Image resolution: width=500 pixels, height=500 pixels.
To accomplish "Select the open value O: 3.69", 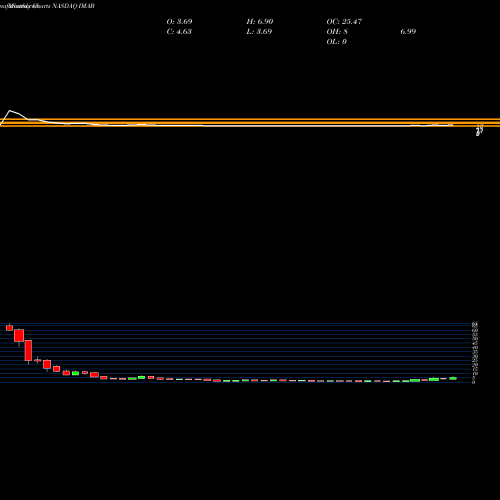I will [179, 22].
